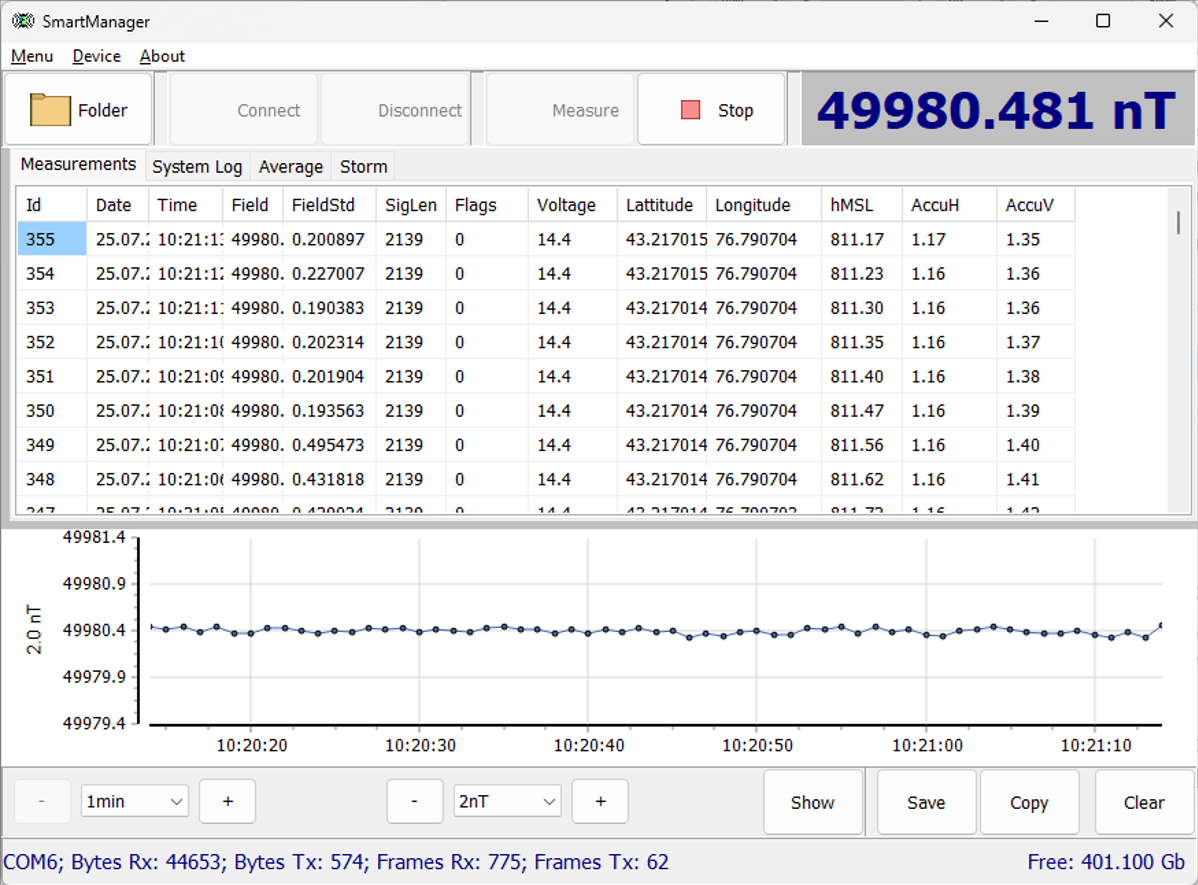Copy the chart data with Copy button
1198x885 pixels.
(x=1028, y=802)
